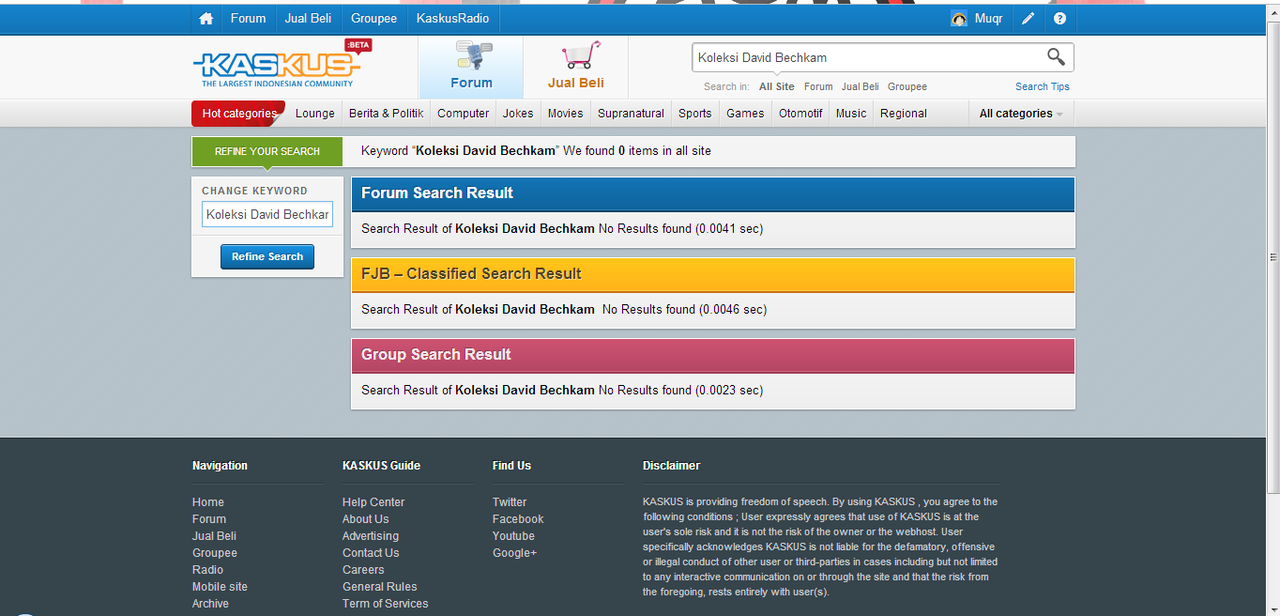Viewport: 1280px width, 616px height.
Task: Click the home icon in top bar
Action: click(206, 19)
